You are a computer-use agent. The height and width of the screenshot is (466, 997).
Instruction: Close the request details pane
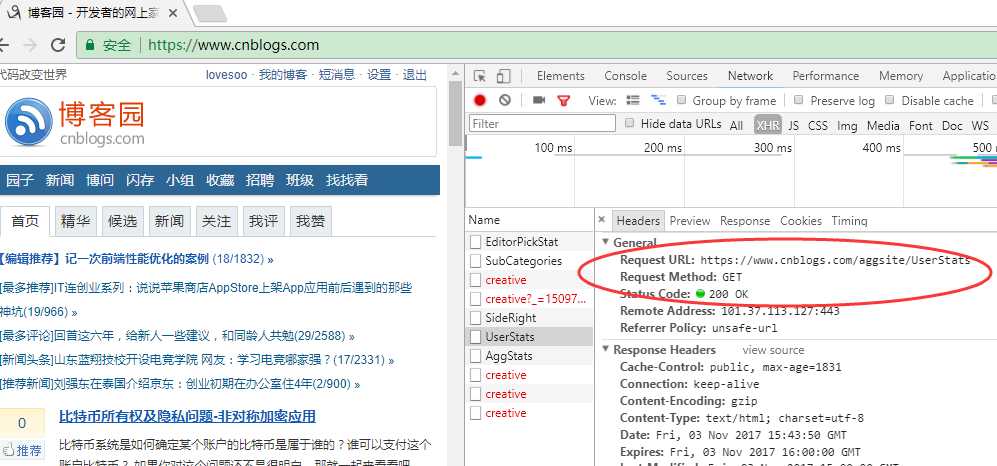click(x=602, y=220)
